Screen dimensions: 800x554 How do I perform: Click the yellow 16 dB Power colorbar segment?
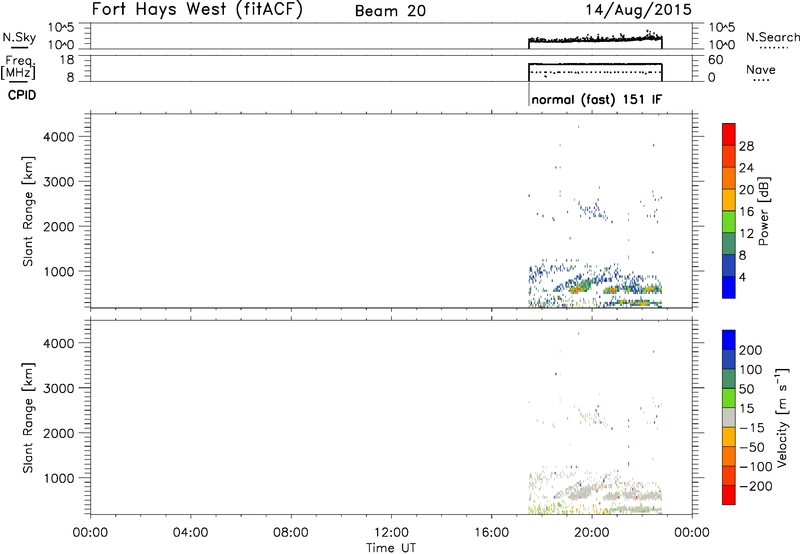coord(729,199)
